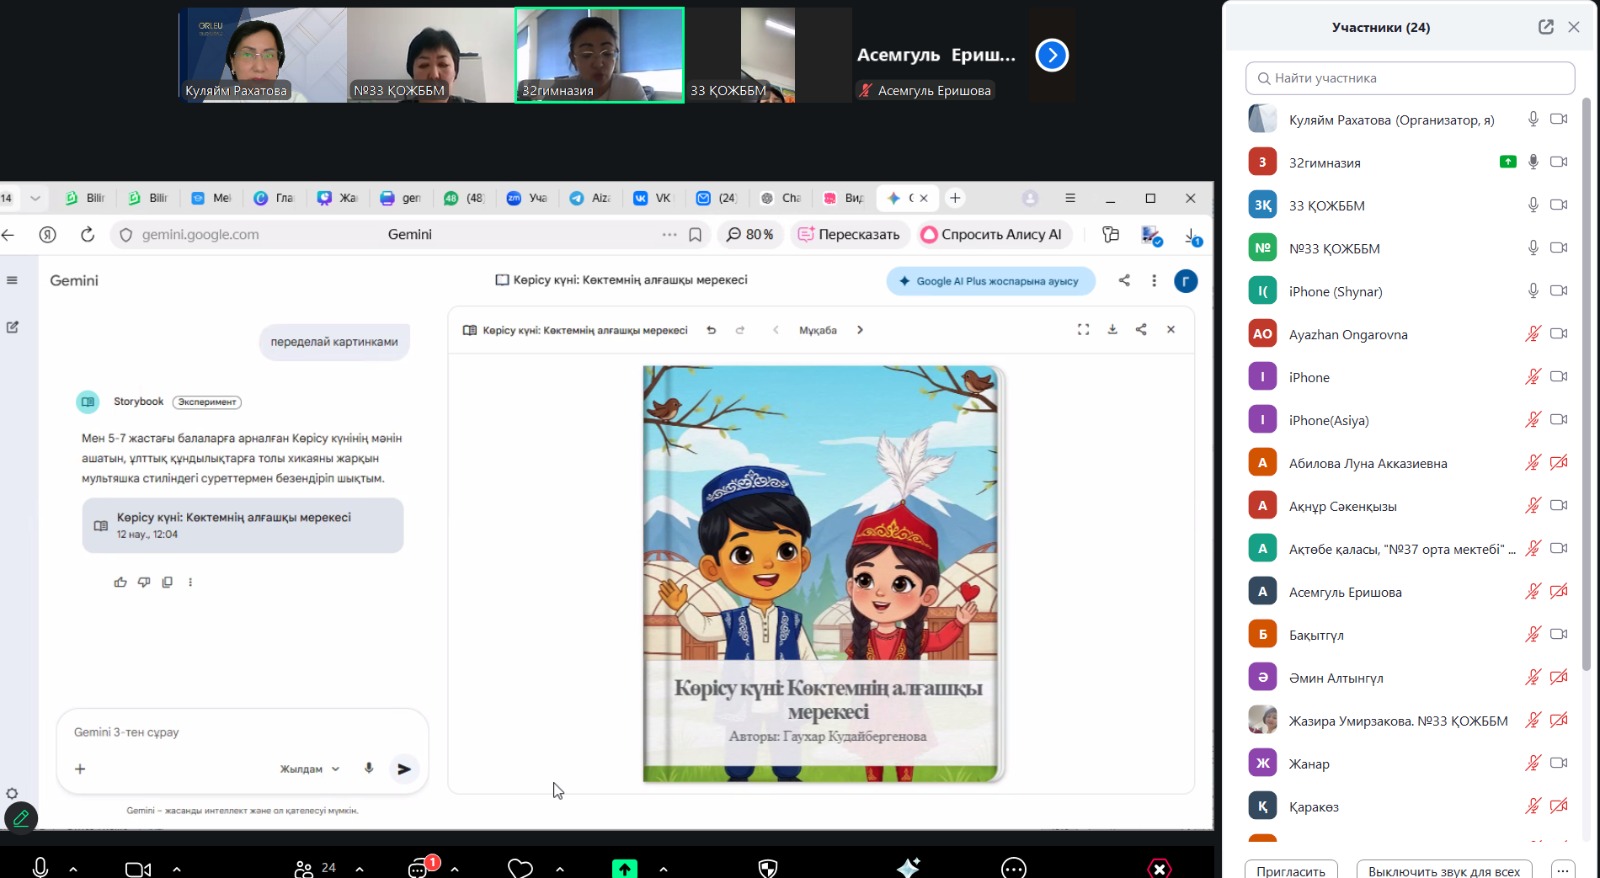This screenshot has height=878, width=1600.
Task: Click the Найти участника search field
Action: pyautogui.click(x=1410, y=78)
